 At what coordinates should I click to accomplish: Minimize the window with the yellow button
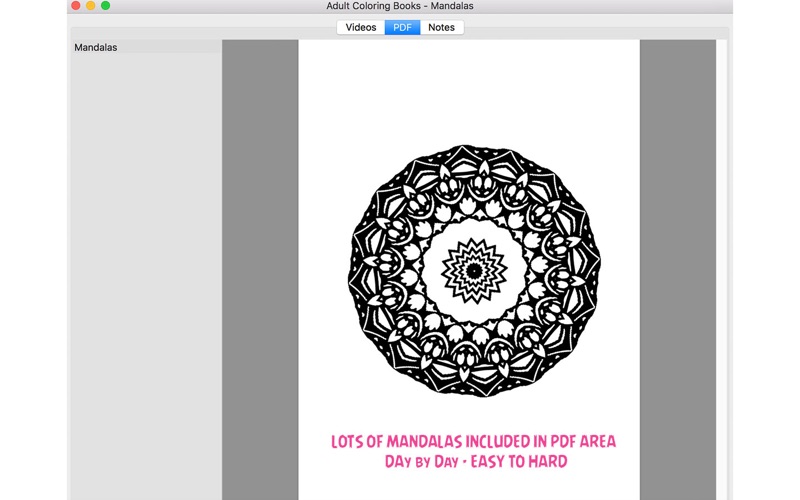[x=90, y=6]
